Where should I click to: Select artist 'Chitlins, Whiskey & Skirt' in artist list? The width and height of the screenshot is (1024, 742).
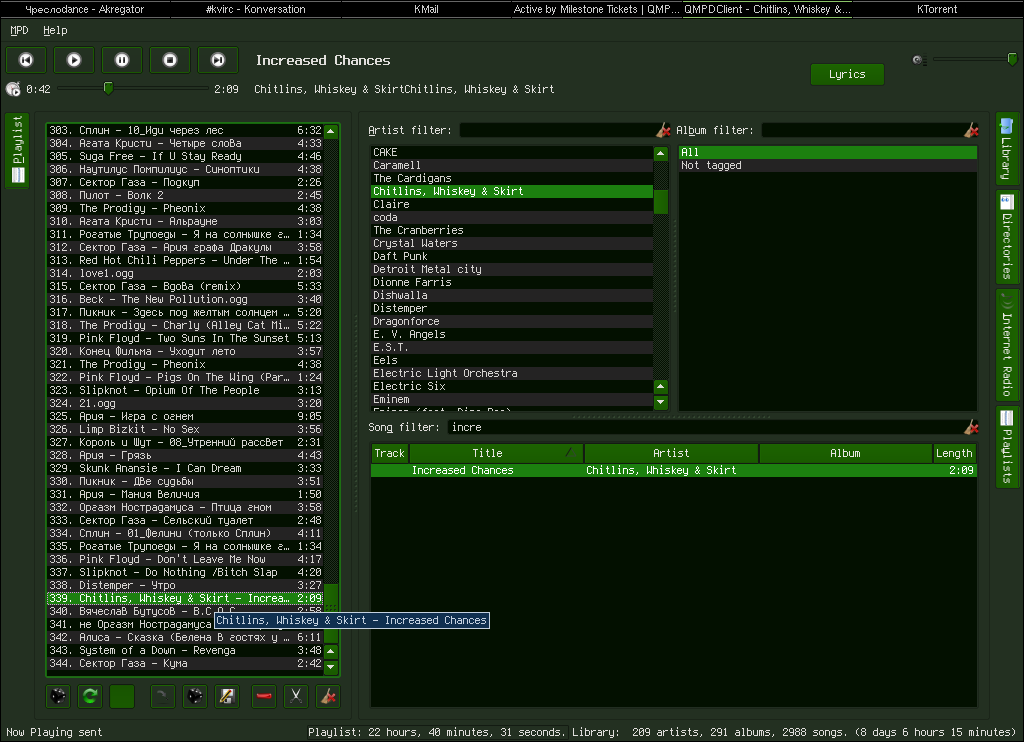(512, 191)
